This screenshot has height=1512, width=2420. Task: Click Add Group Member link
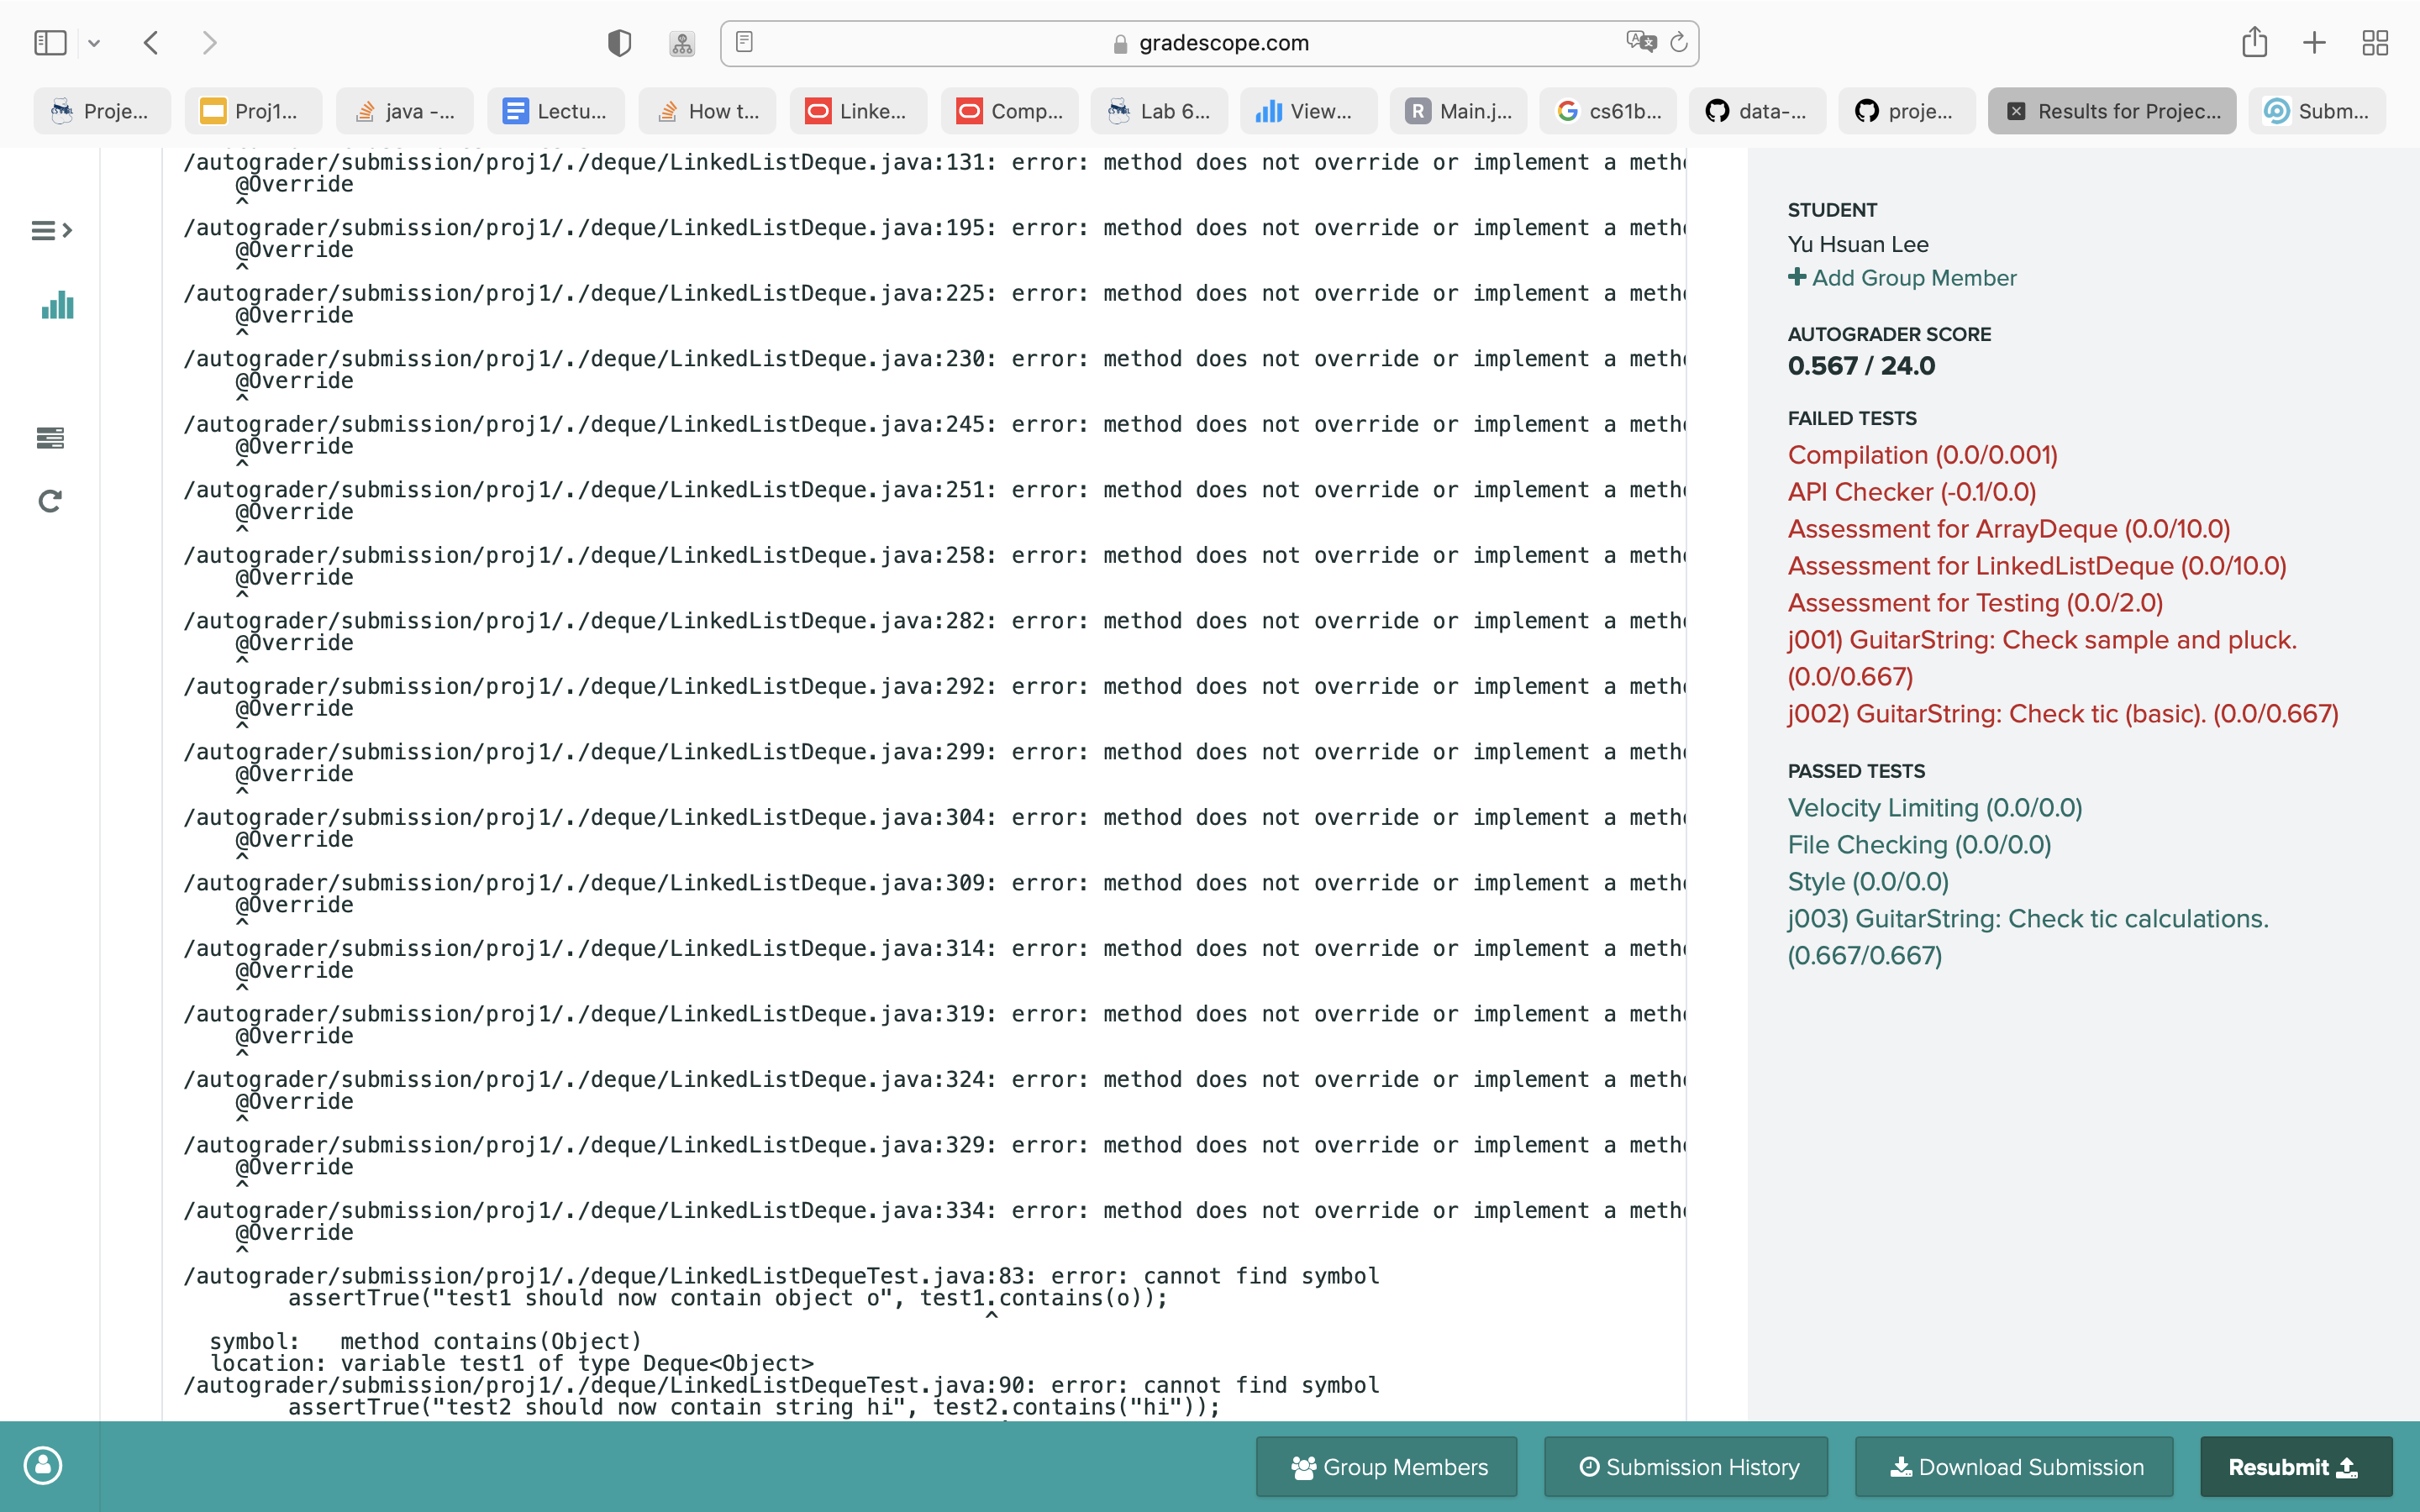[1902, 278]
